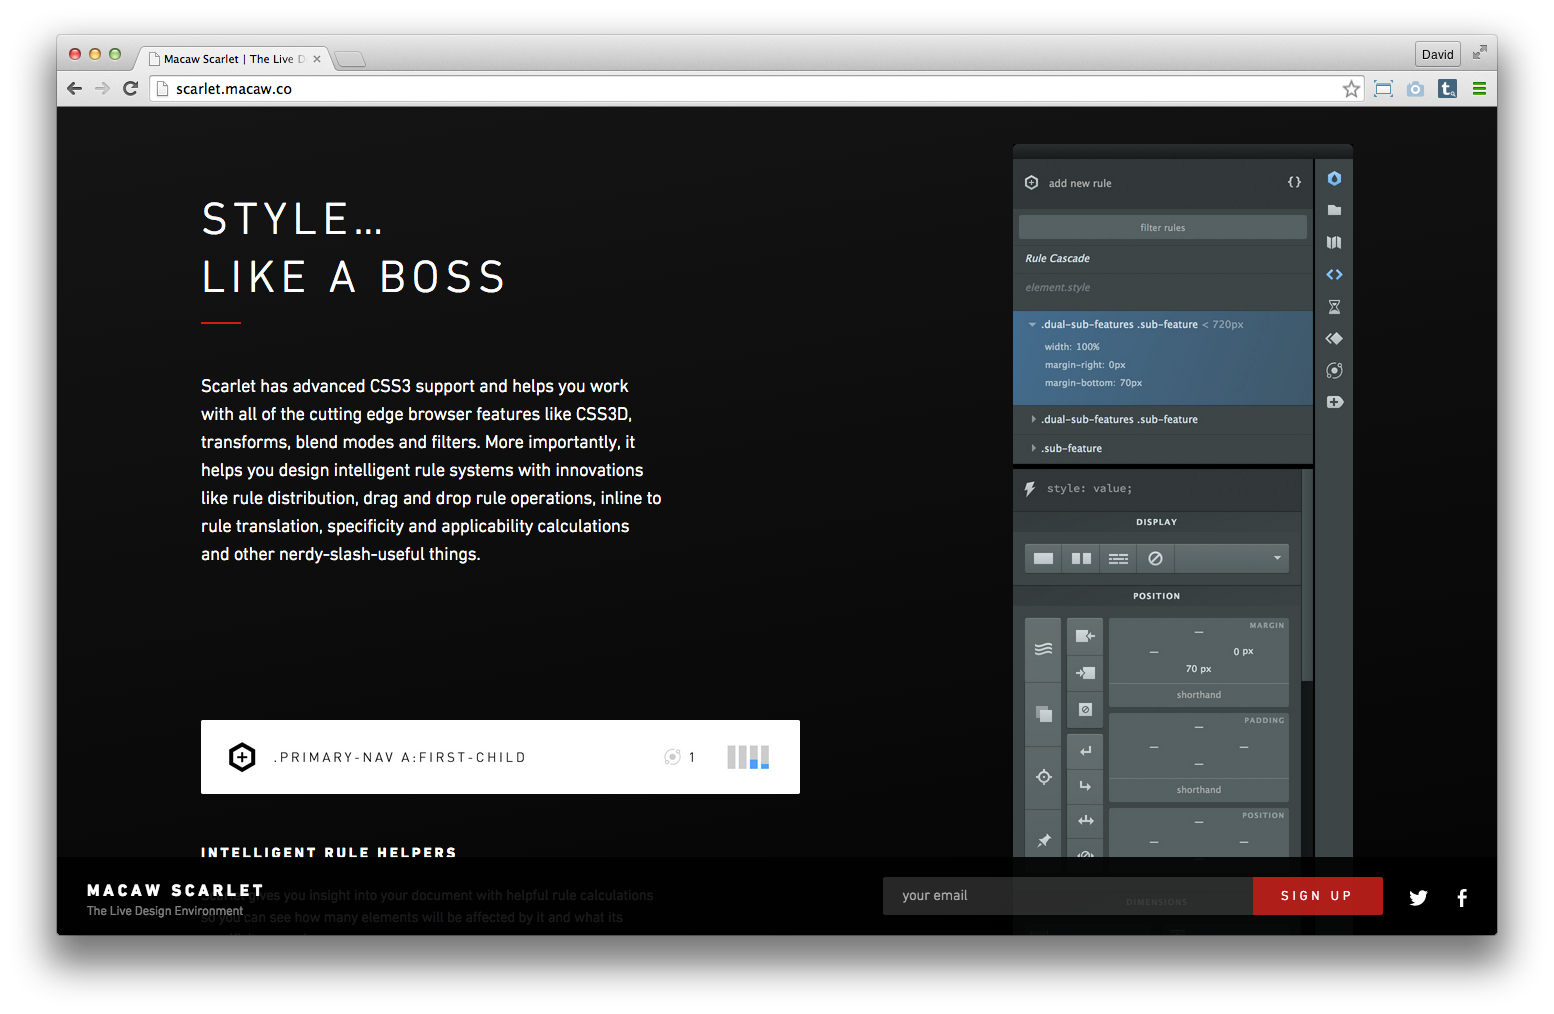Image resolution: width=1554 pixels, height=1014 pixels.
Task: Click the browser back arrow
Action: coord(74,89)
